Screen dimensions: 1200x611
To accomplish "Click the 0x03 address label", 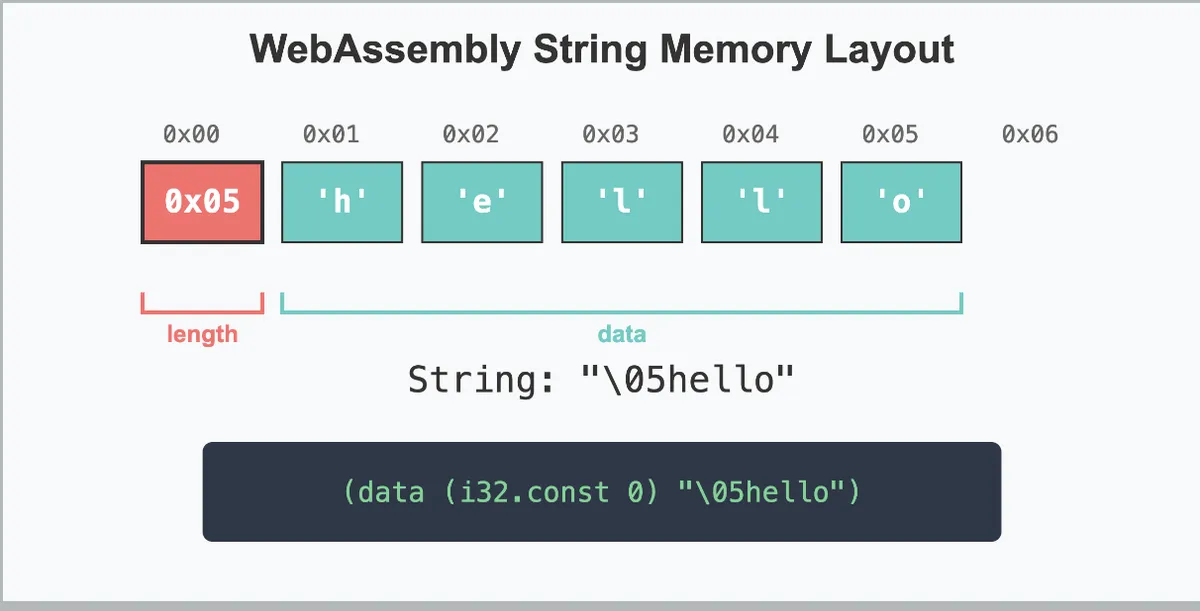I will pyautogui.click(x=610, y=134).
